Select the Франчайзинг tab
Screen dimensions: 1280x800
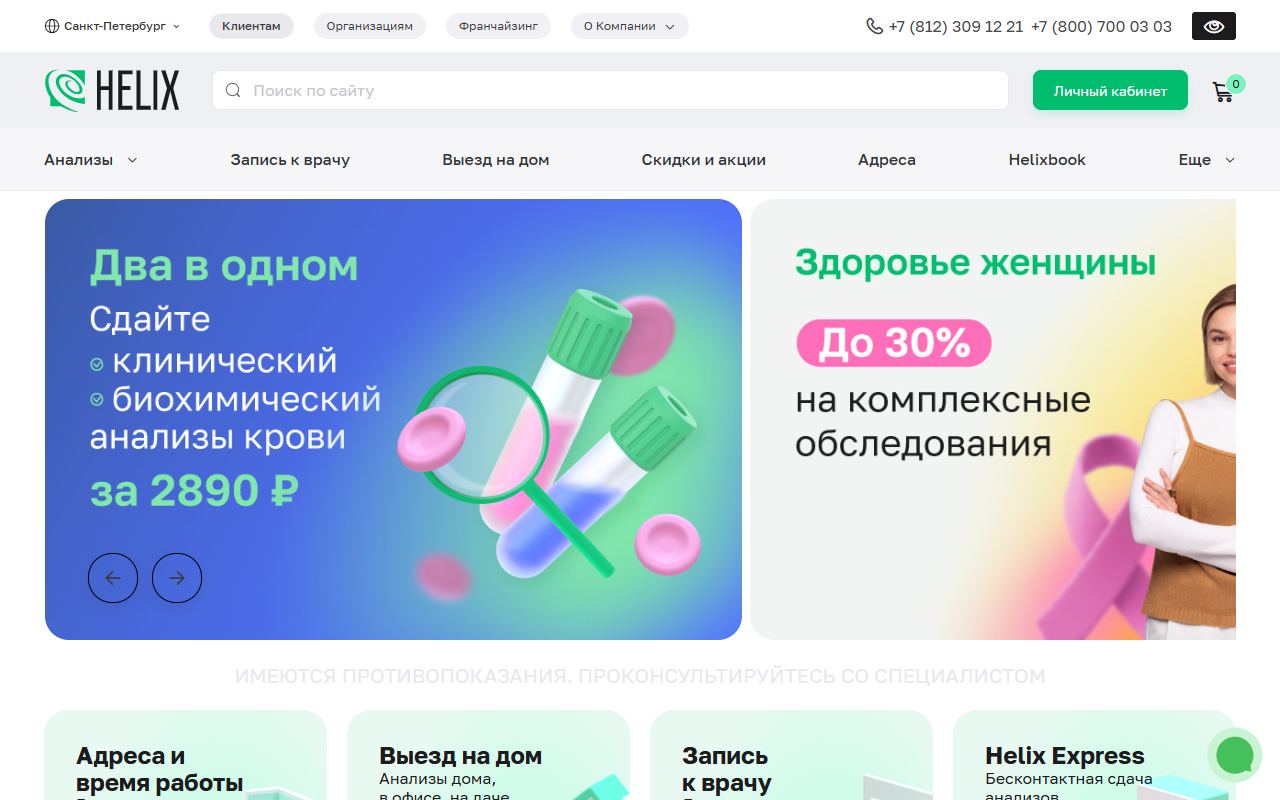click(498, 26)
